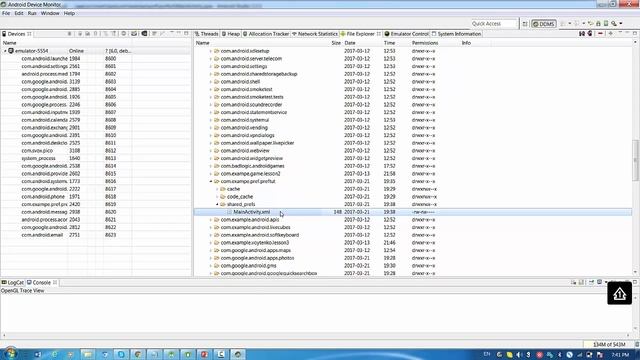The image size is (640, 360).
Task: Open the Edit menu
Action: click(19, 13)
